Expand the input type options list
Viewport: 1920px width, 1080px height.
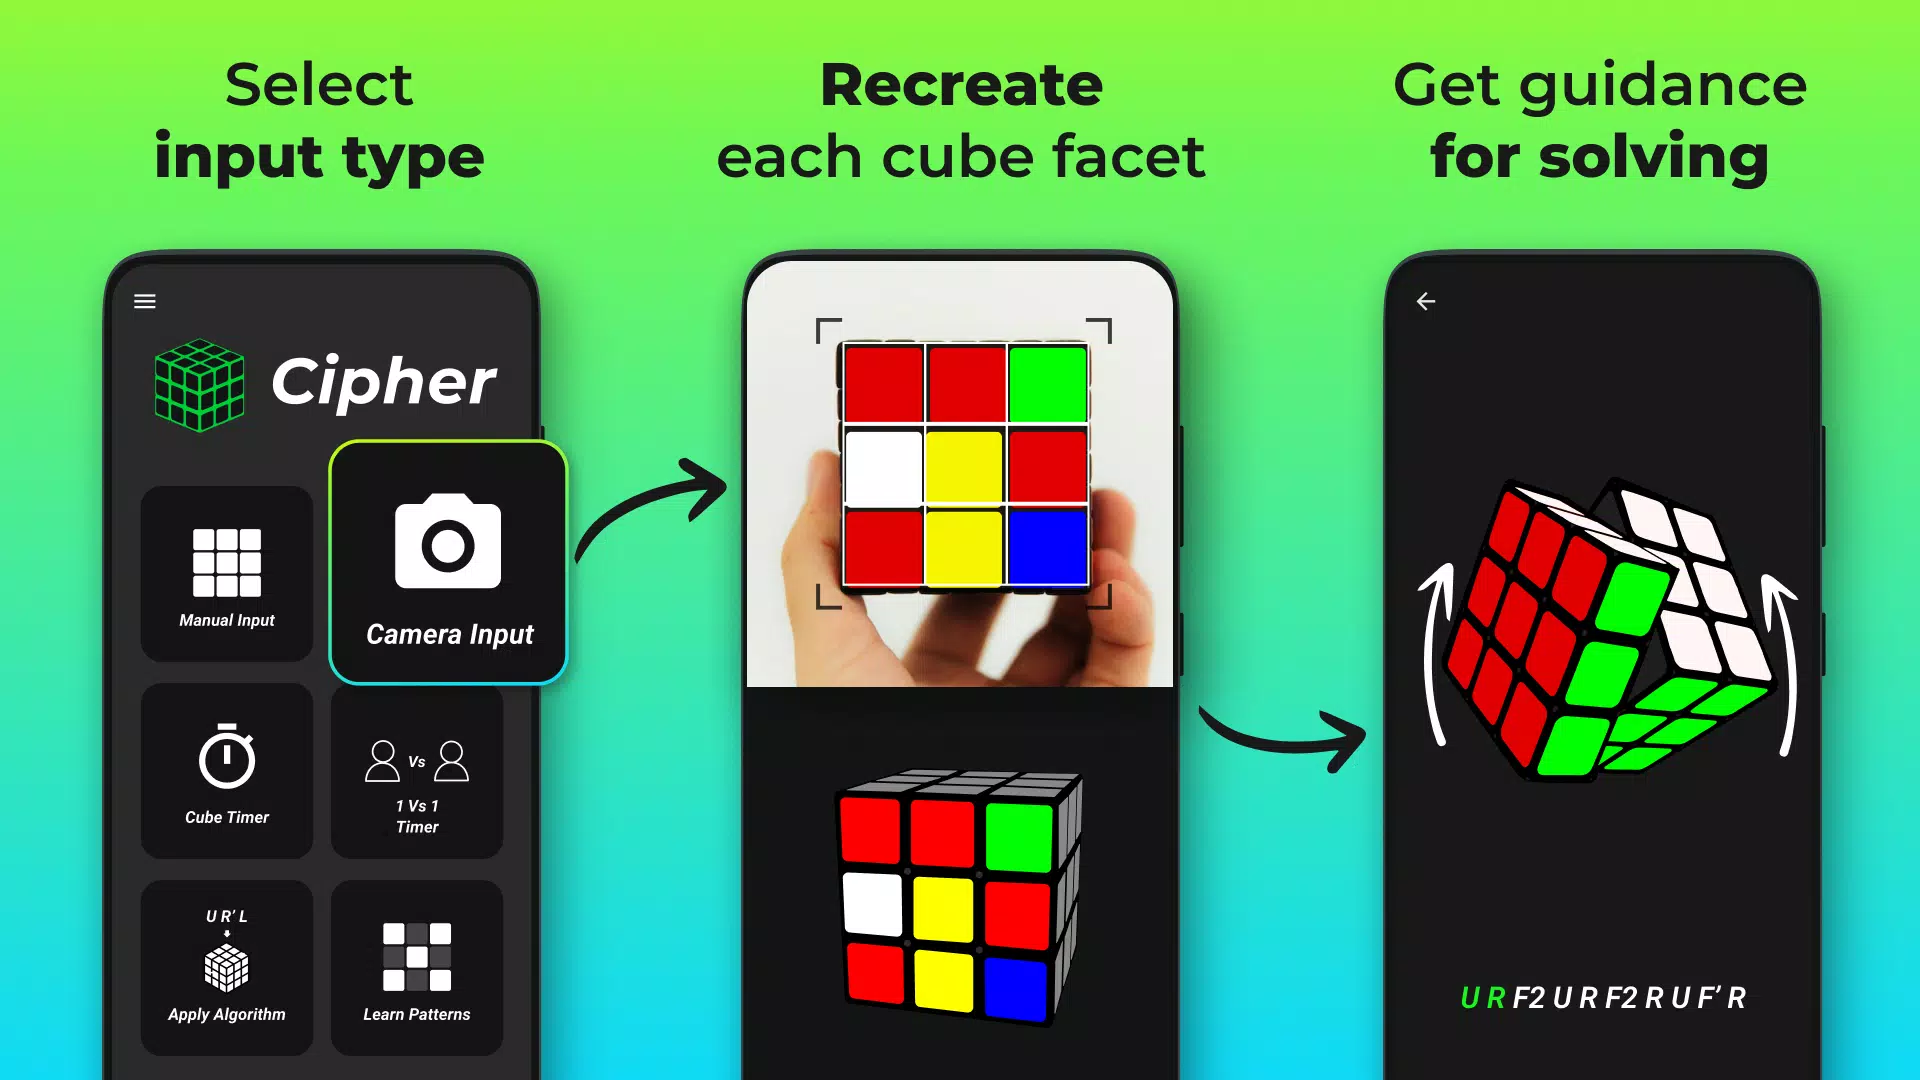point(144,301)
